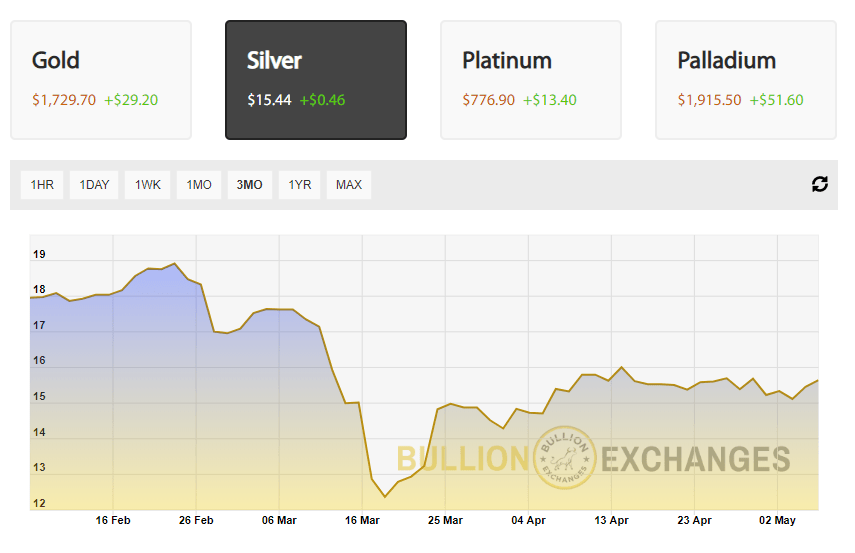Click the refresh chart icon
The height and width of the screenshot is (553, 855).
pos(820,184)
